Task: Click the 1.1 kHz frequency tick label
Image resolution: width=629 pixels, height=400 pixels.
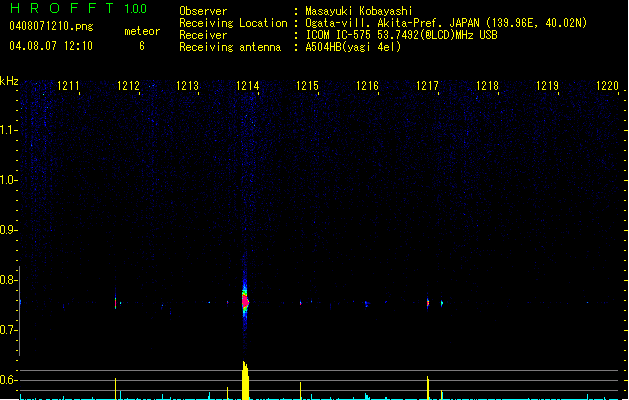Action: pos(8,130)
